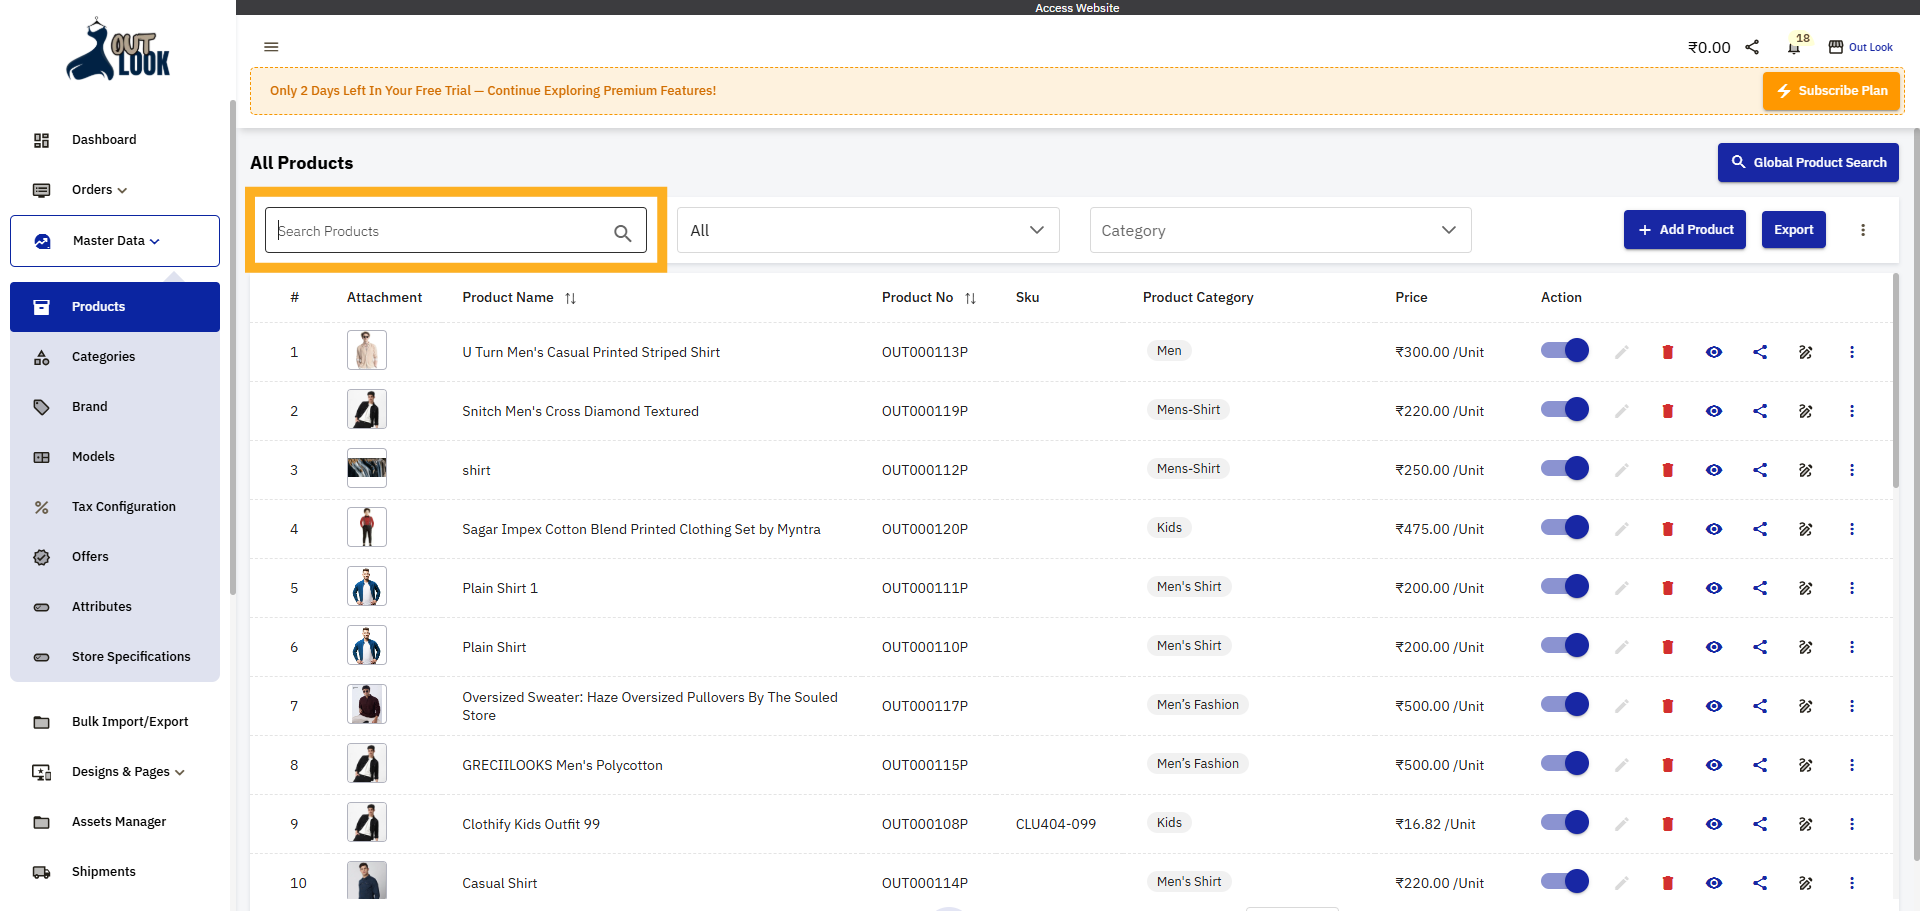1920x911 pixels.
Task: Click the magnifying glass in search products box
Action: 623,231
